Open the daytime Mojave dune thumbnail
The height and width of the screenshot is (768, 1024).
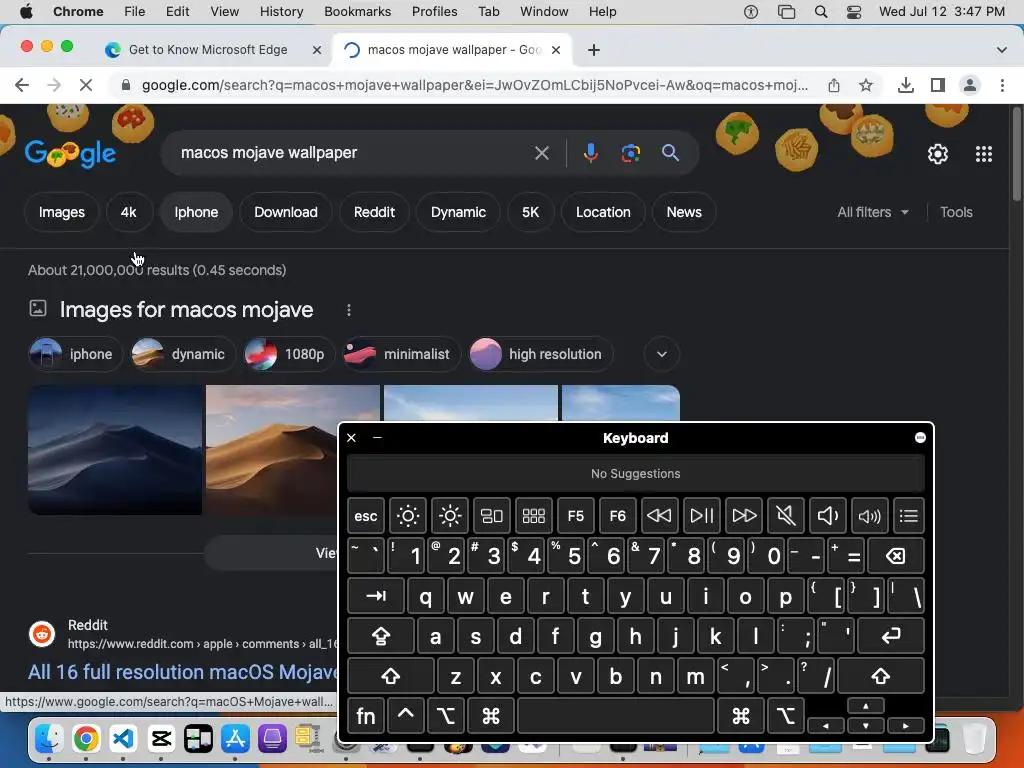[x=293, y=450]
